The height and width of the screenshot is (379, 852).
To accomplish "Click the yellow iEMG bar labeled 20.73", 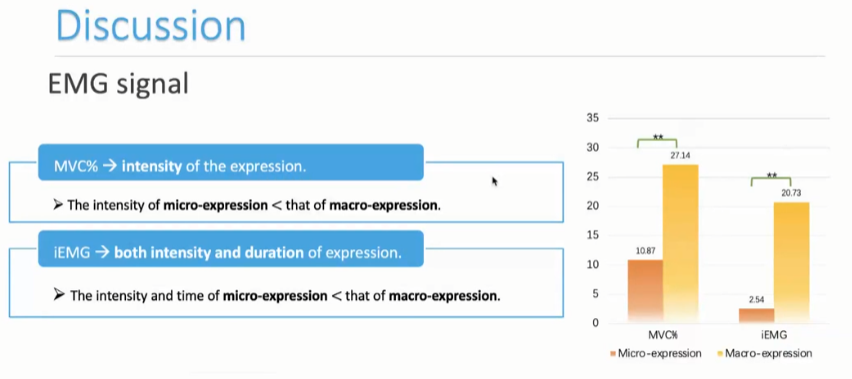I will click(x=792, y=262).
